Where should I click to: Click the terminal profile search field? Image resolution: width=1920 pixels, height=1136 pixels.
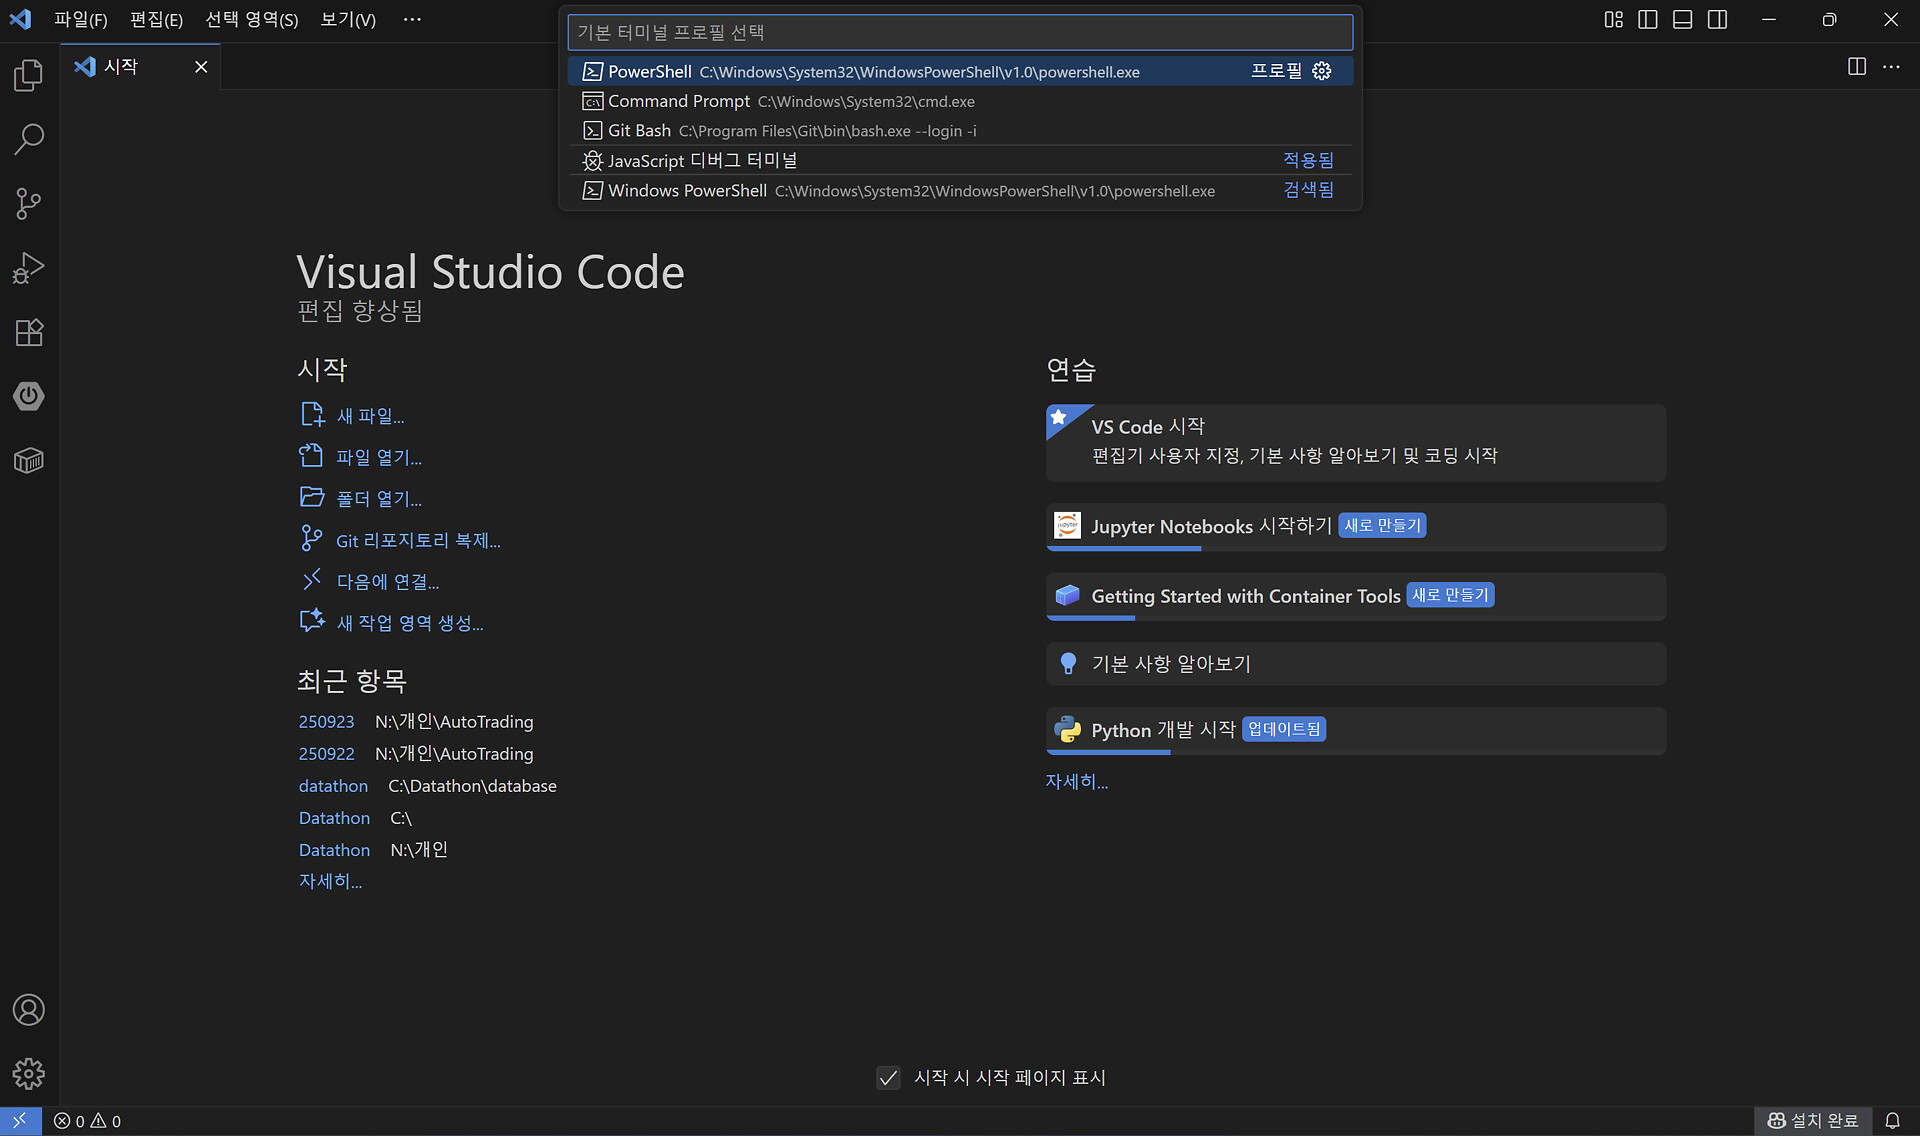click(x=960, y=32)
